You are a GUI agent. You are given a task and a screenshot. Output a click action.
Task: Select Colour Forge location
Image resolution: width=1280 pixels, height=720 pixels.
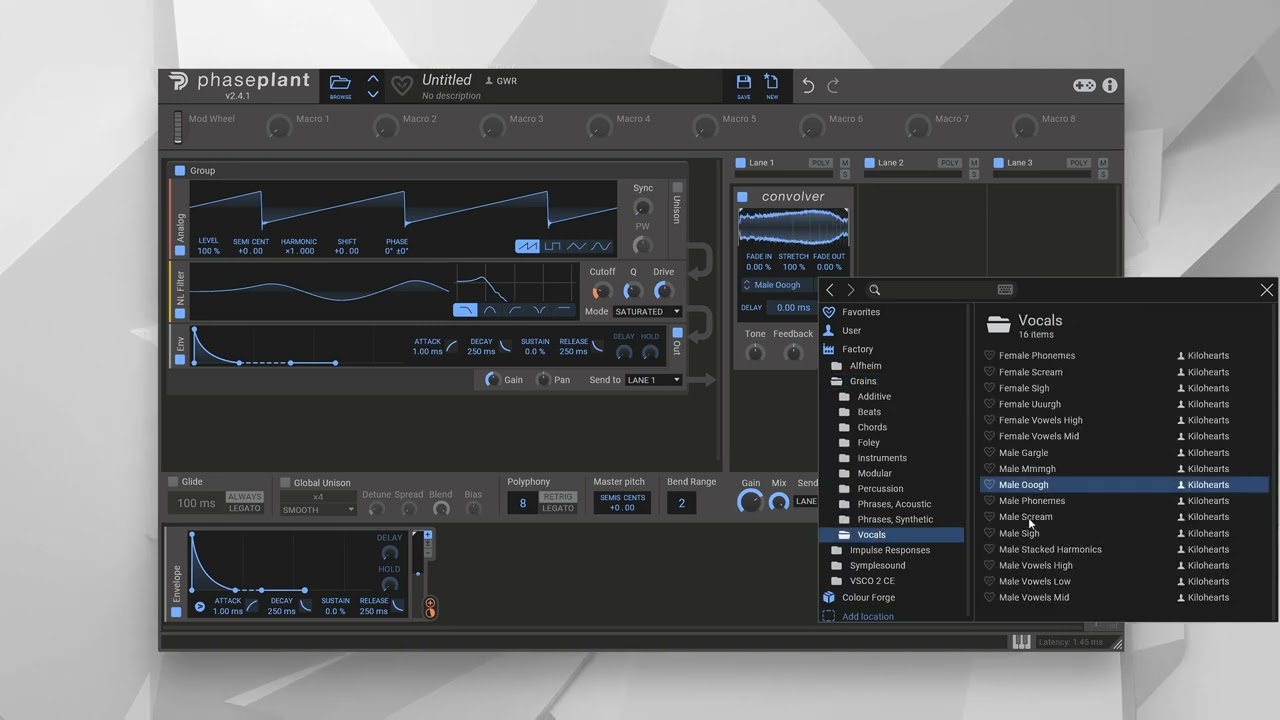868,598
